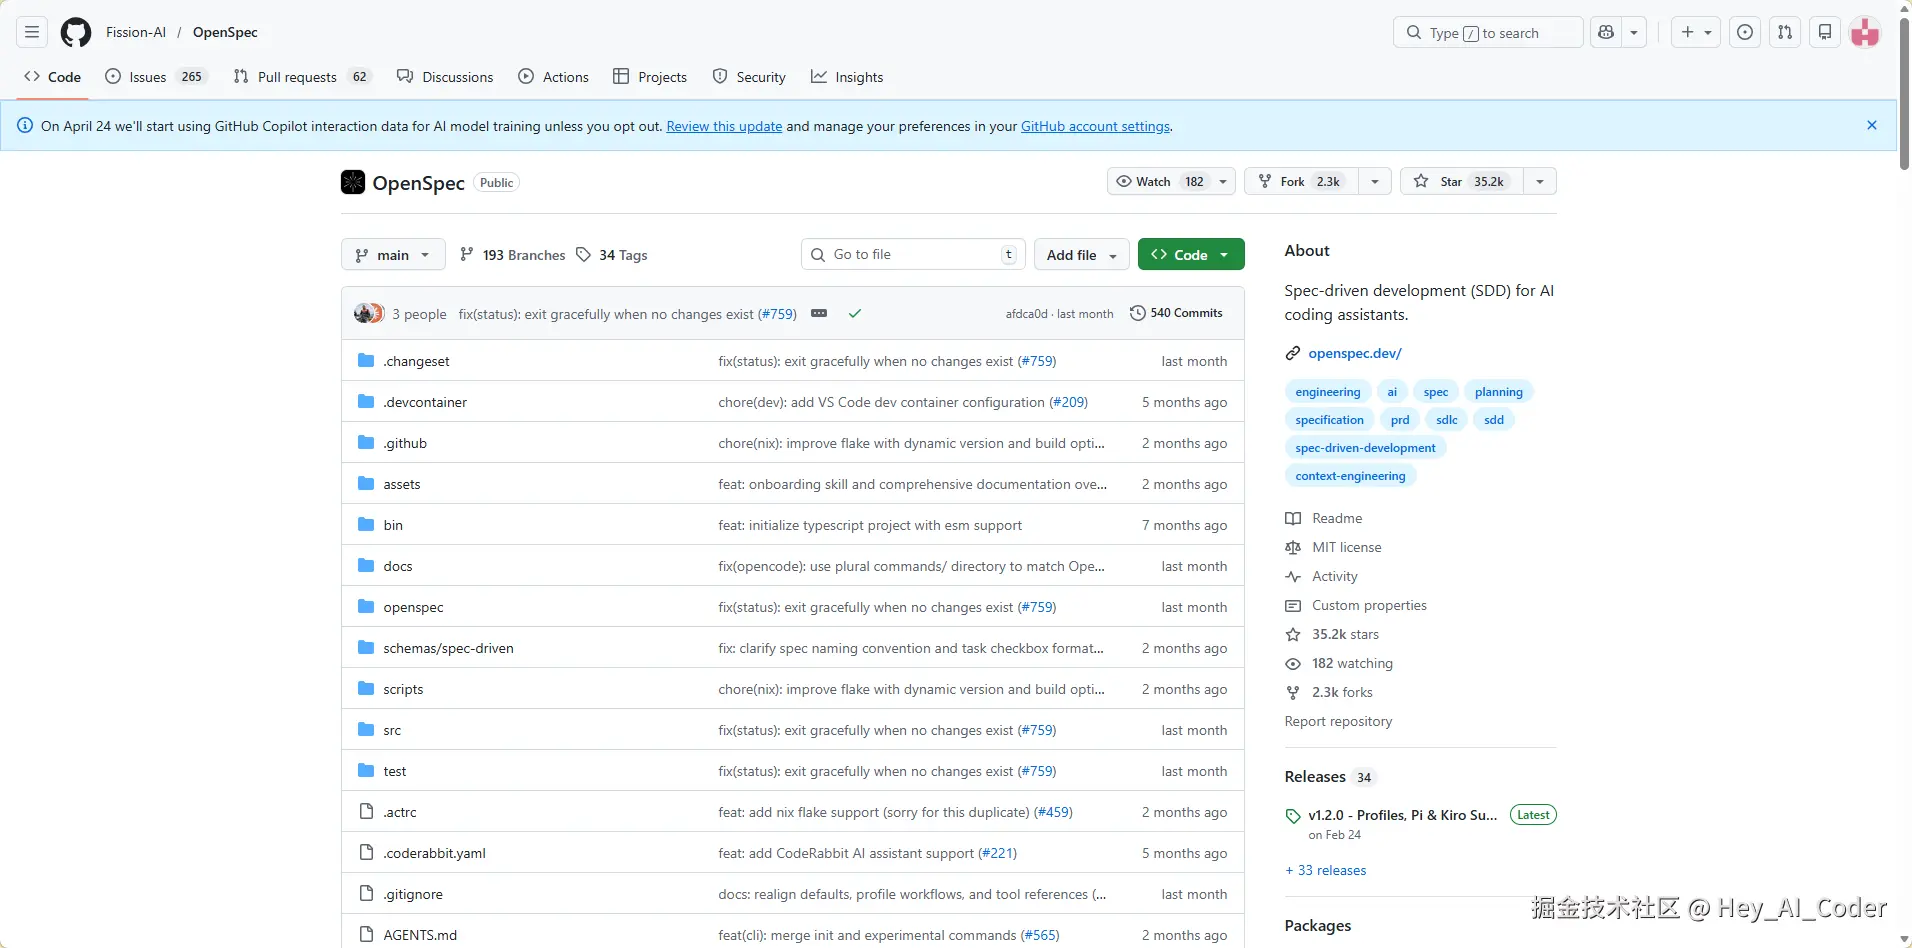This screenshot has width=1912, height=948.
Task: Open the docs folder
Action: [398, 566]
